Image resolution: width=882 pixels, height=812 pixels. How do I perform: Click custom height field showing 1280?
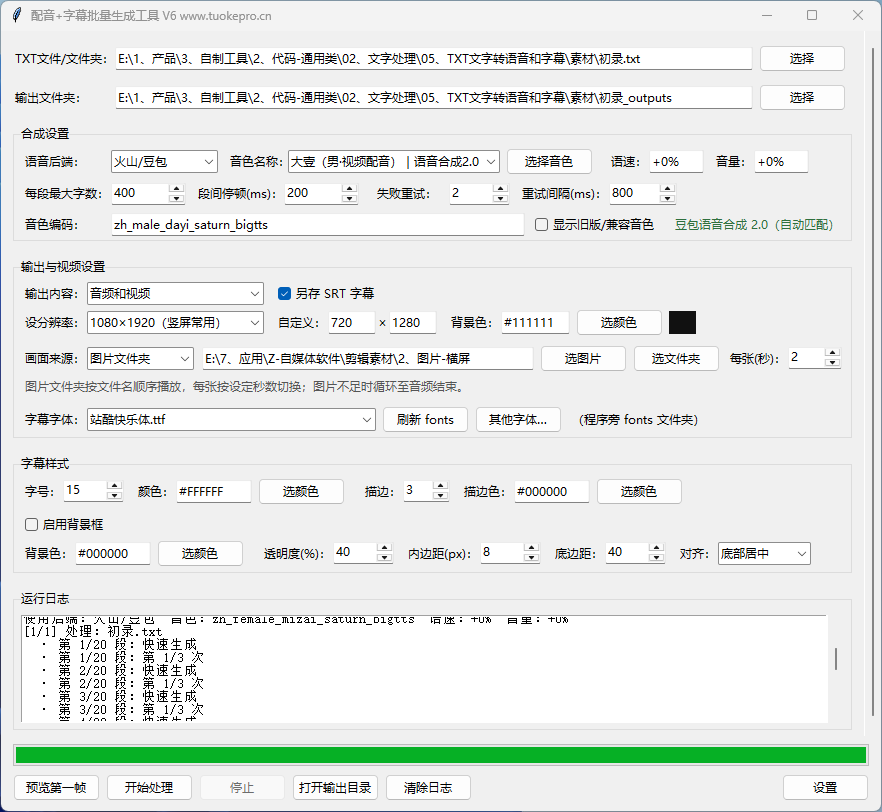click(413, 323)
